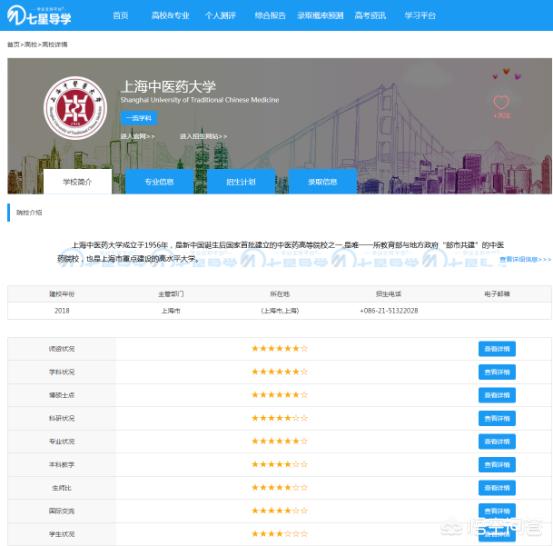553x546 pixels.
Task: Click star rating in 硕博士点 row
Action: 279,395
